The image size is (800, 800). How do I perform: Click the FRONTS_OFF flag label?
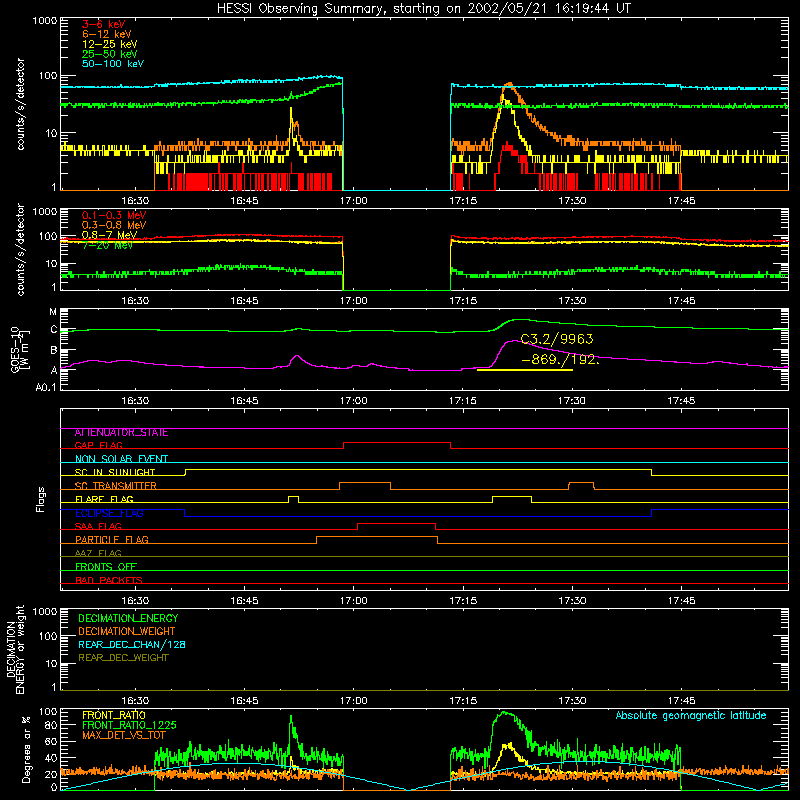tap(106, 567)
